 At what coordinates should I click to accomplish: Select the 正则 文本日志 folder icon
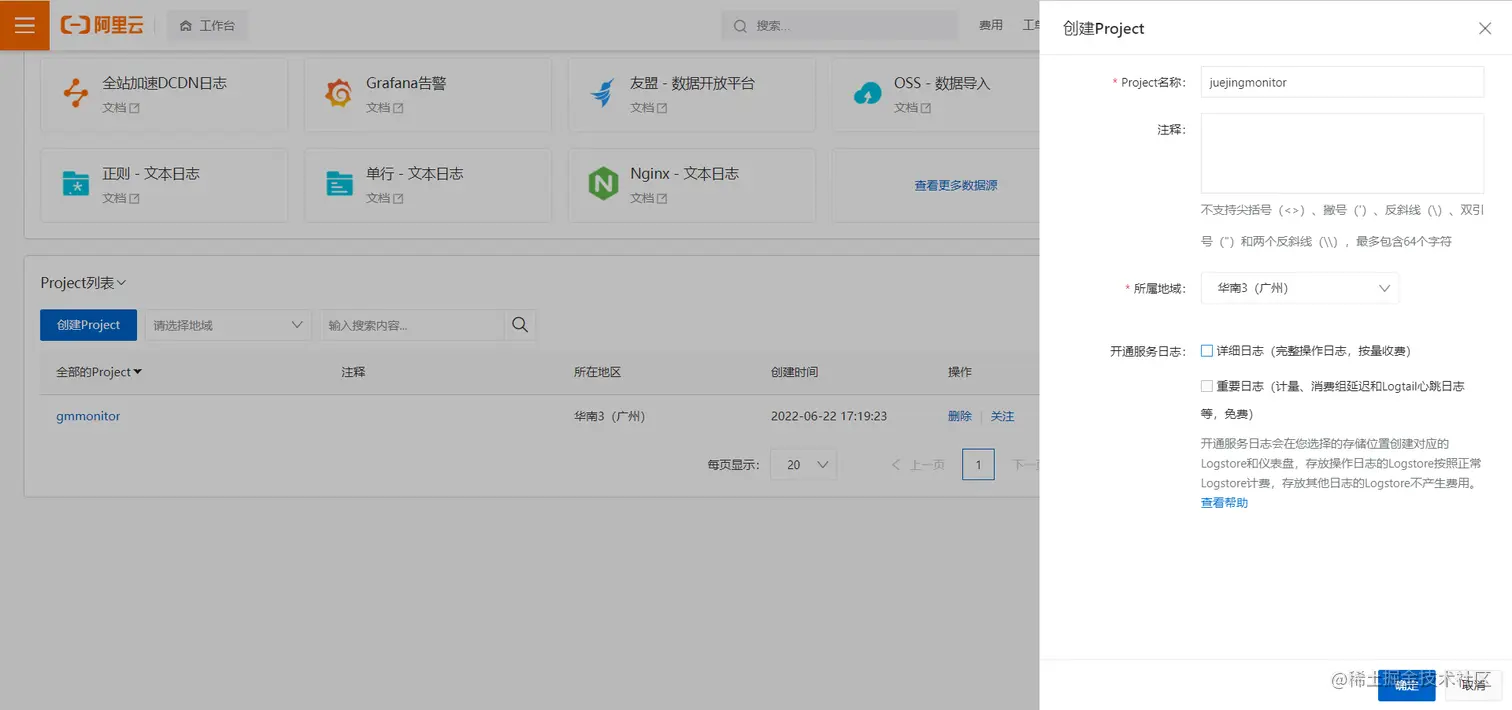tap(76, 184)
